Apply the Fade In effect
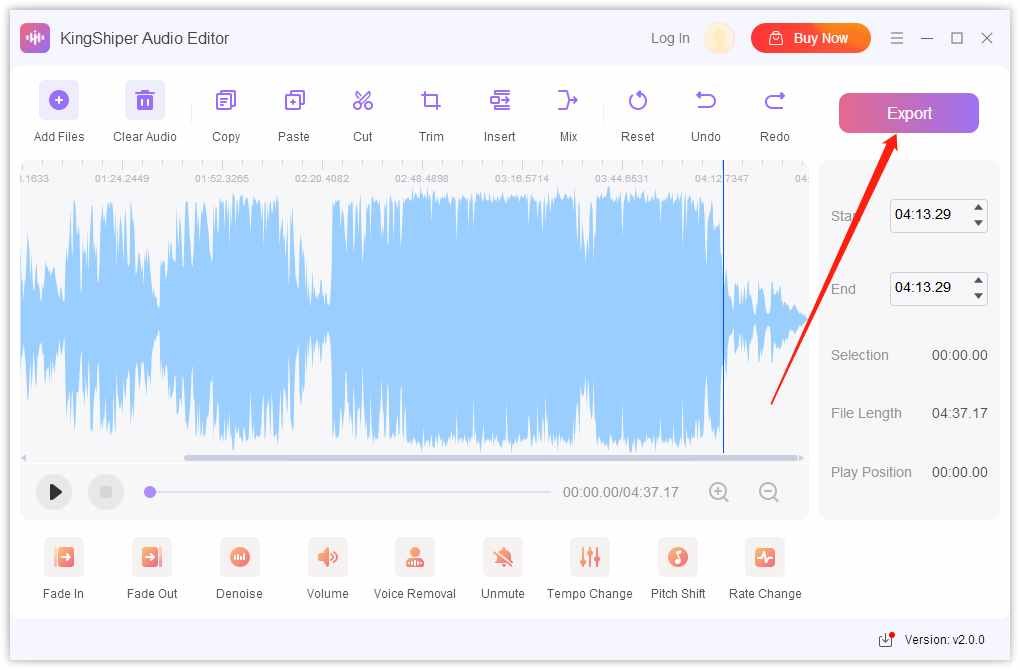Image resolution: width=1020 pixels, height=670 pixels. click(x=64, y=557)
